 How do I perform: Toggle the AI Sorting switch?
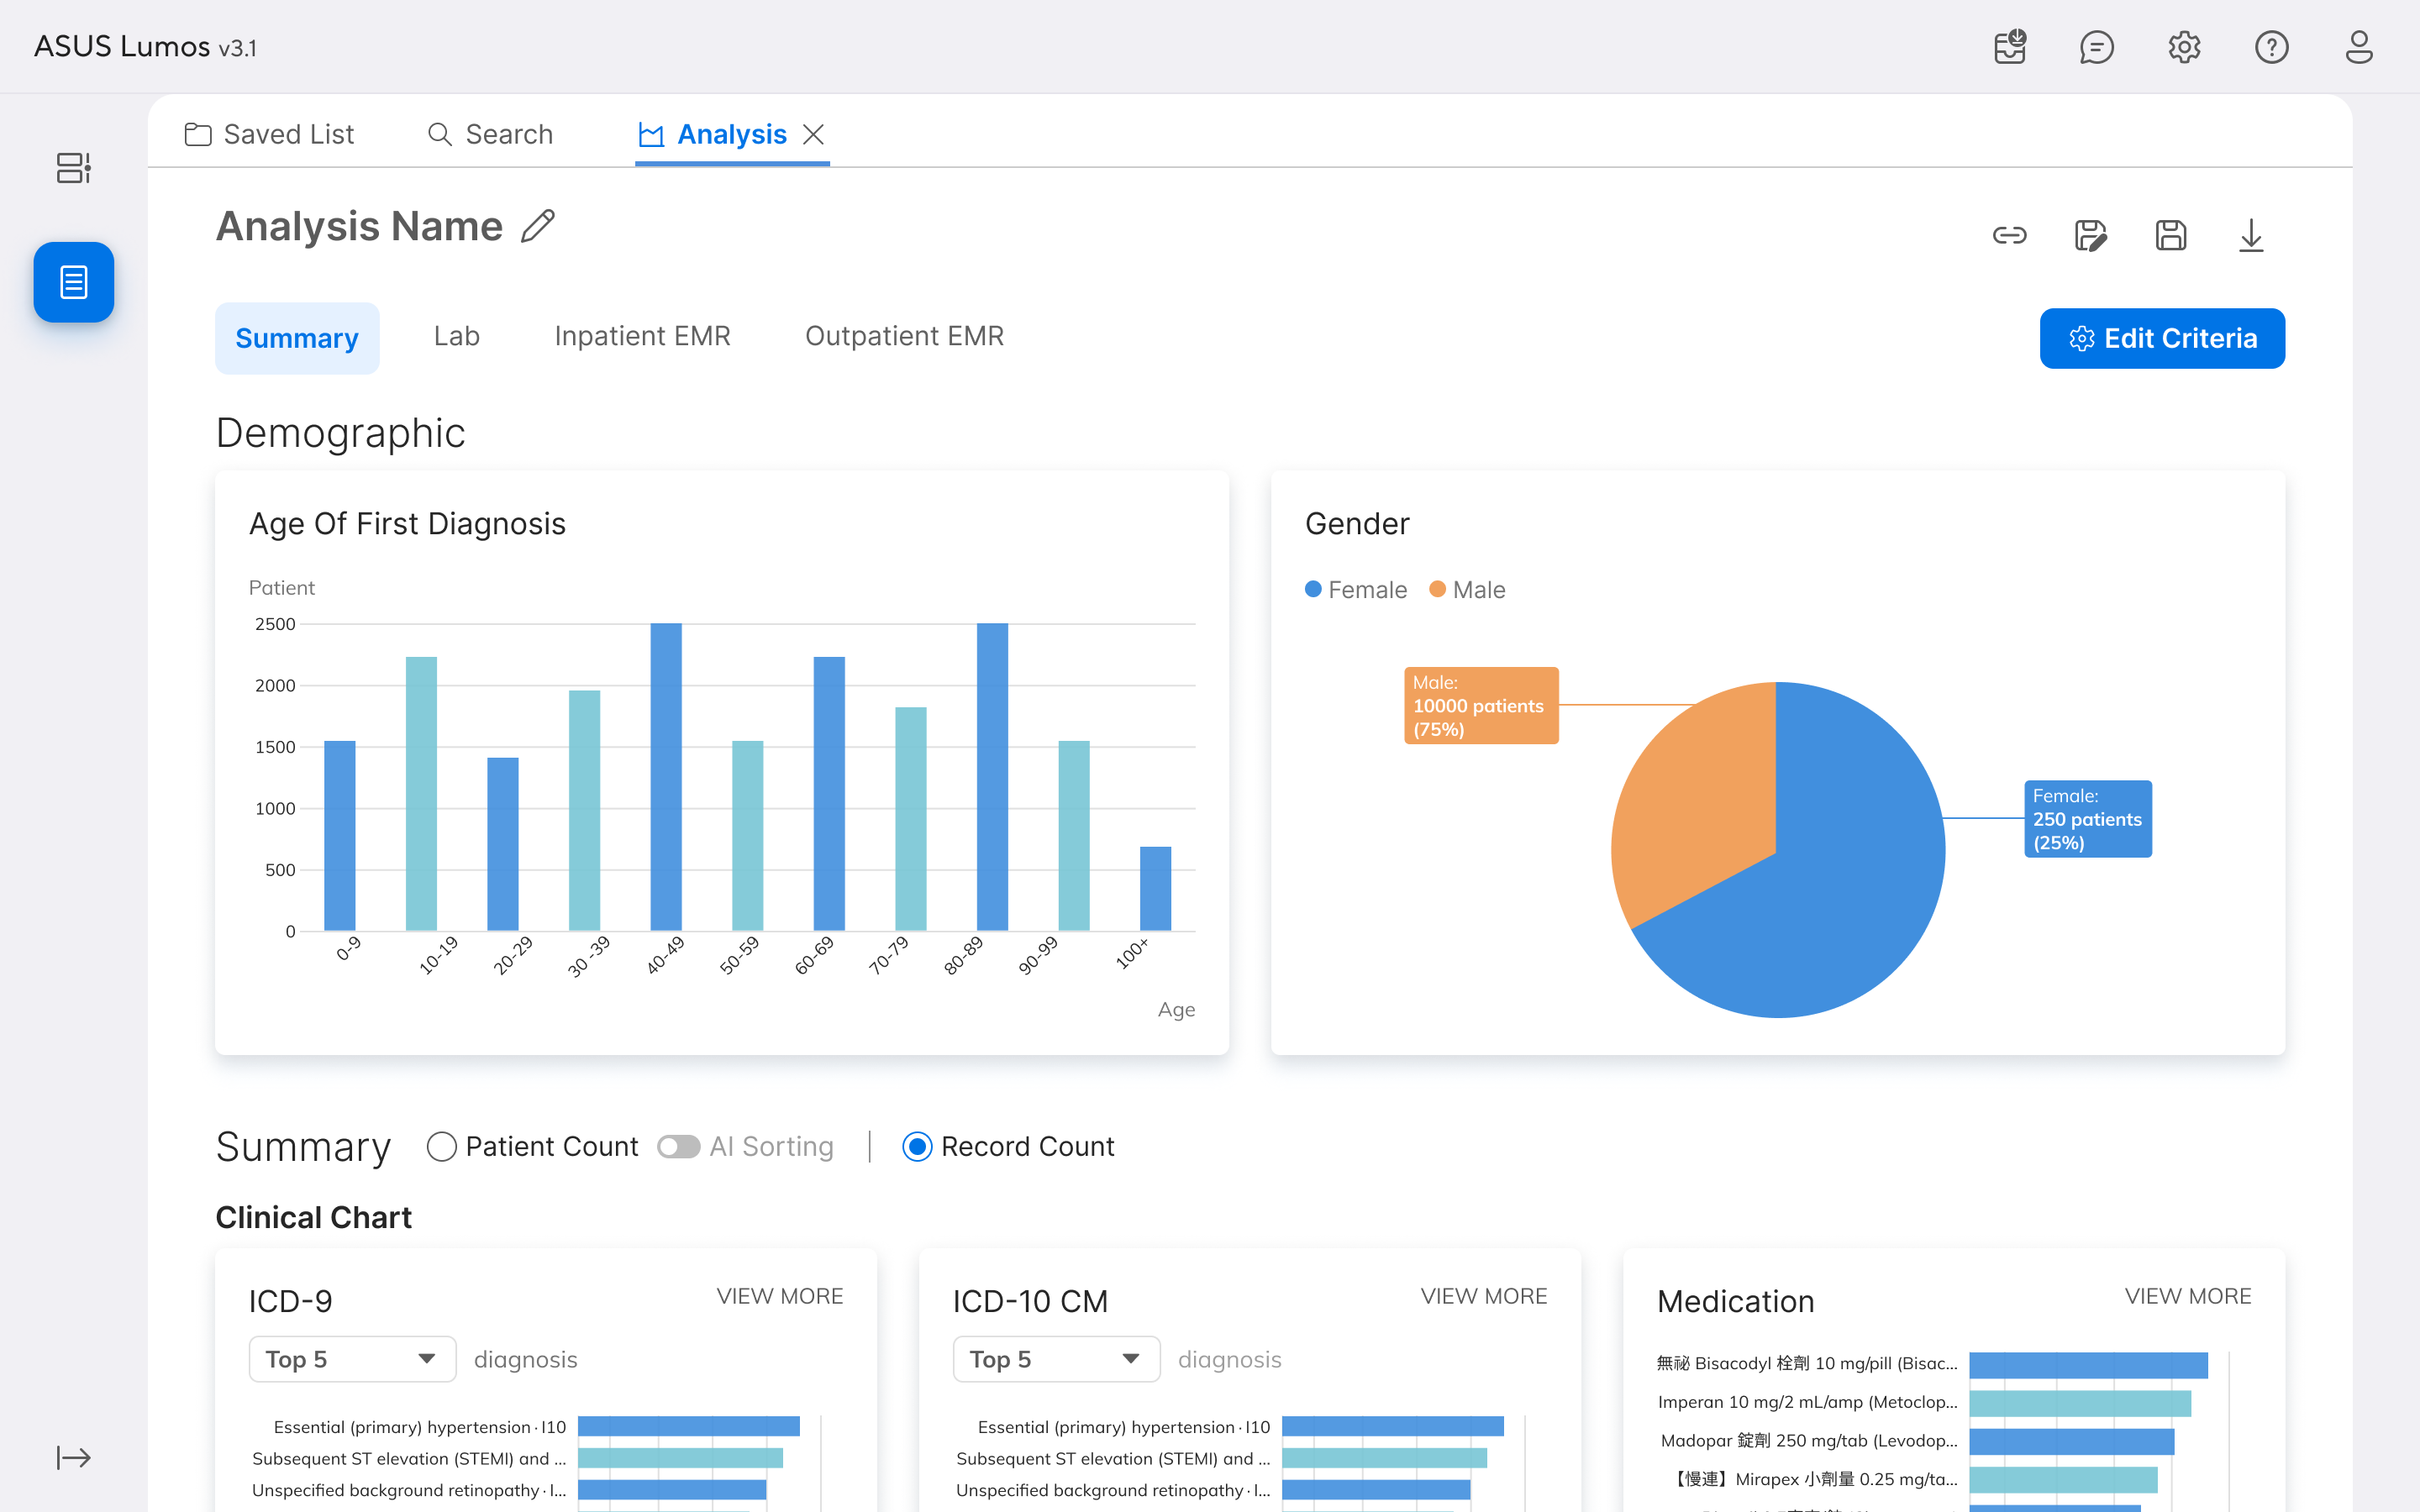coord(678,1146)
